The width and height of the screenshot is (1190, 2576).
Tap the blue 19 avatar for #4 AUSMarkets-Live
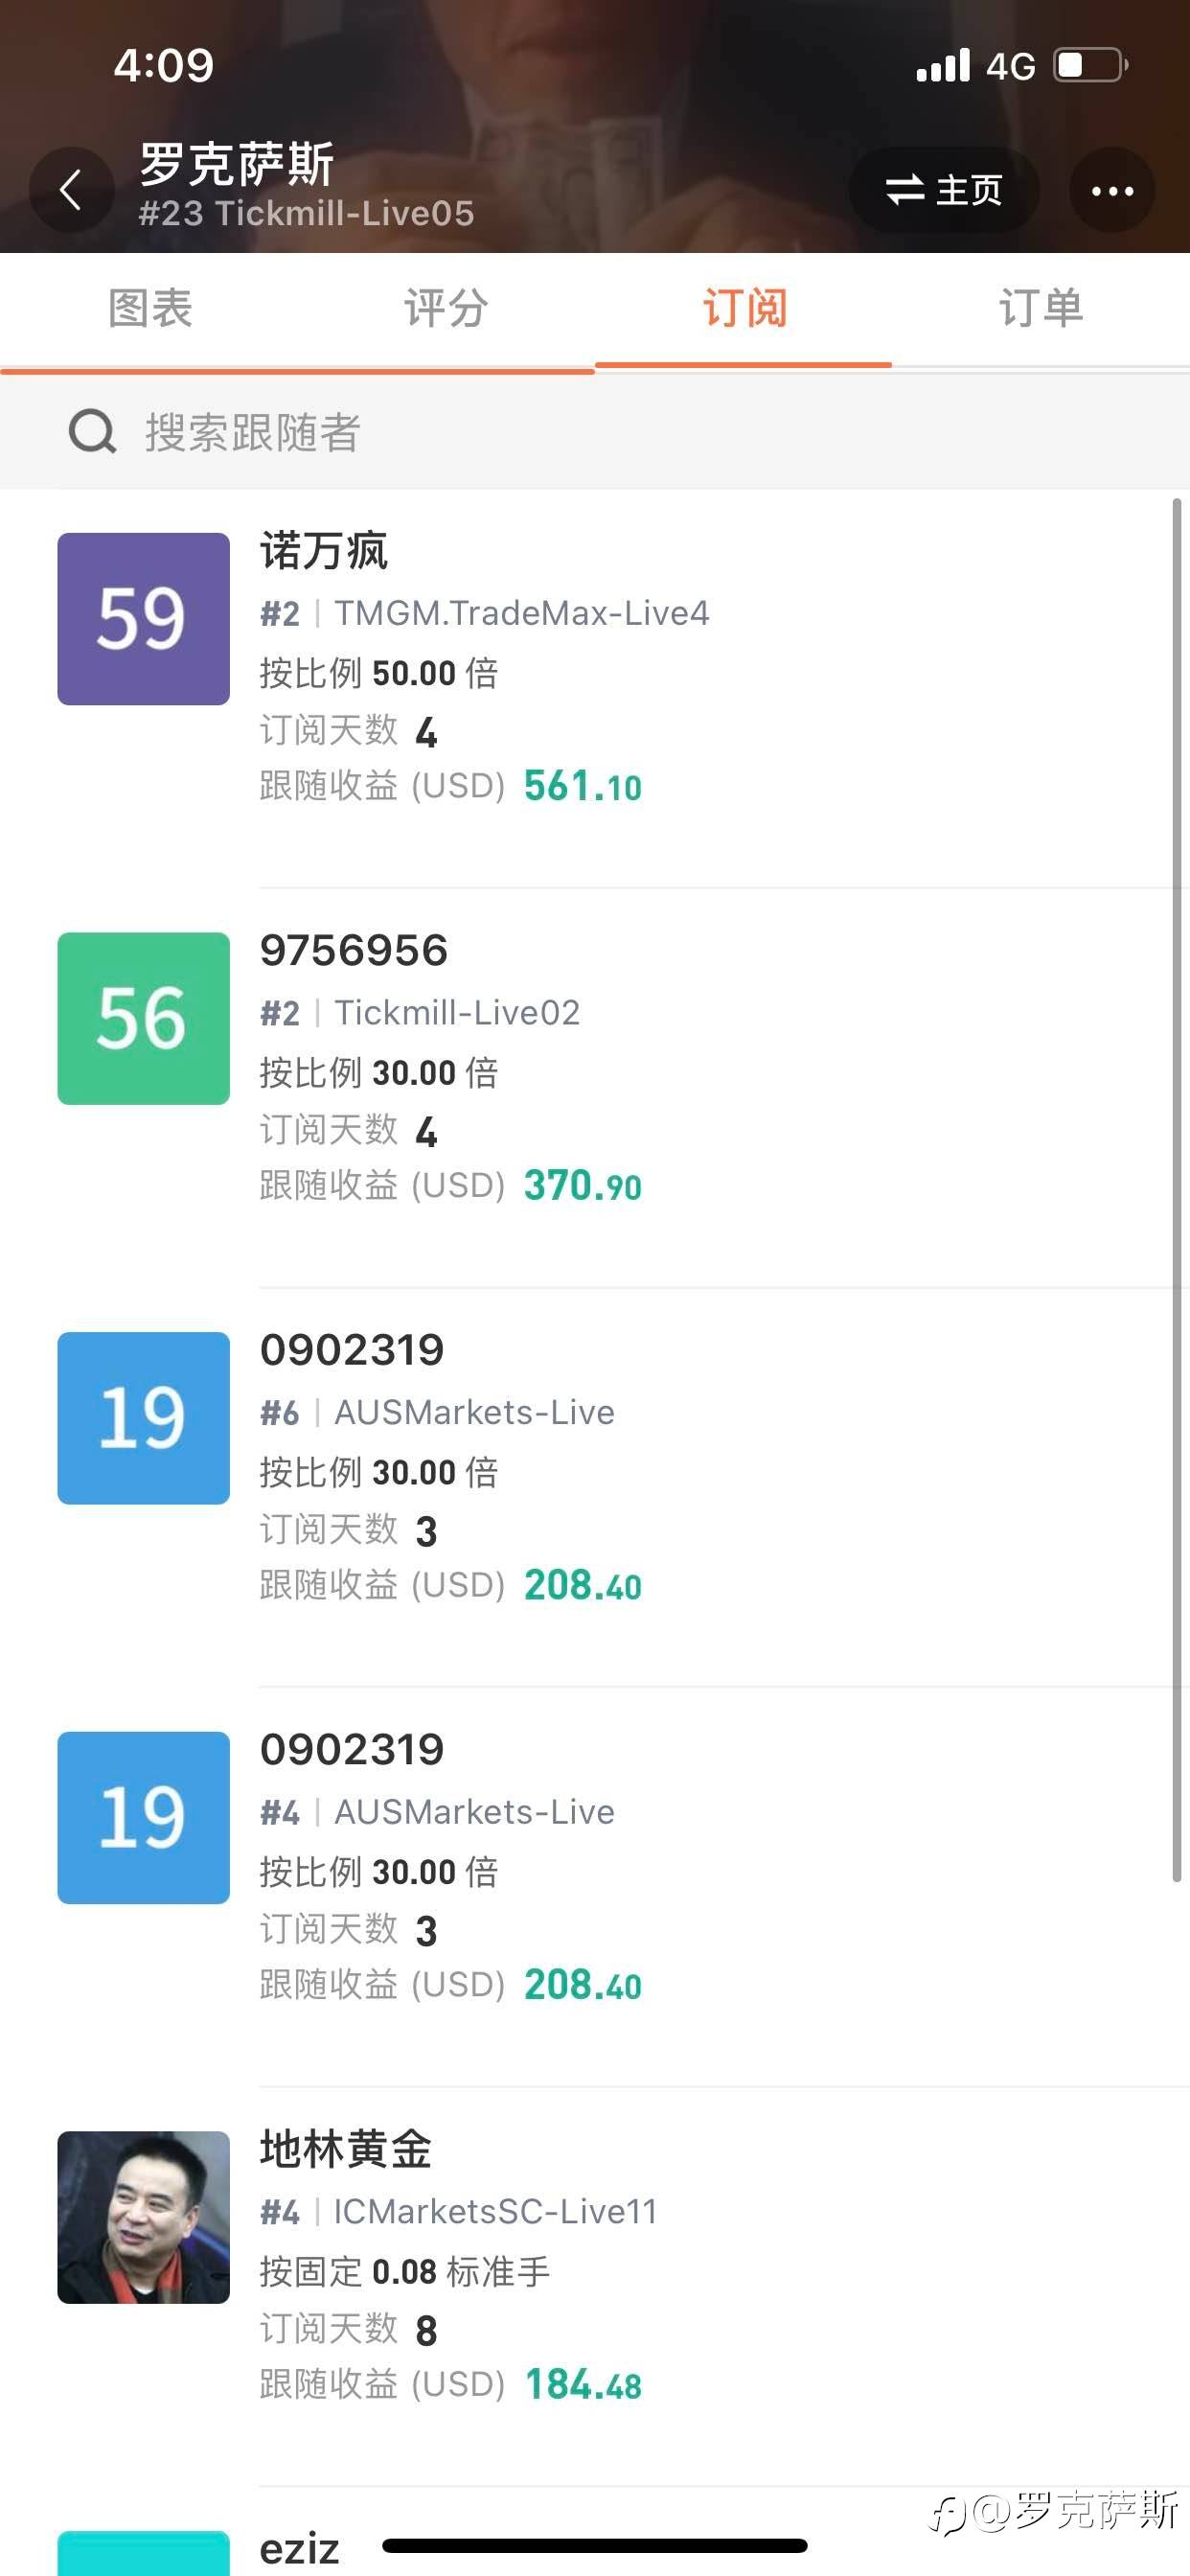click(x=143, y=1817)
